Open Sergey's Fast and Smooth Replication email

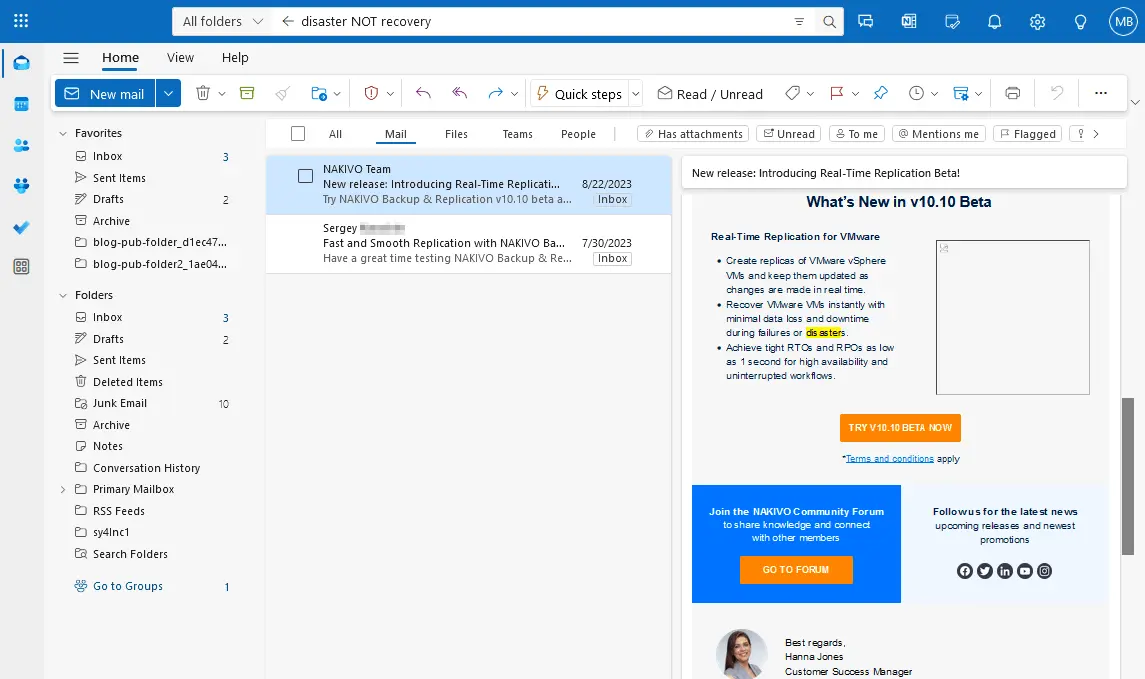click(x=468, y=244)
